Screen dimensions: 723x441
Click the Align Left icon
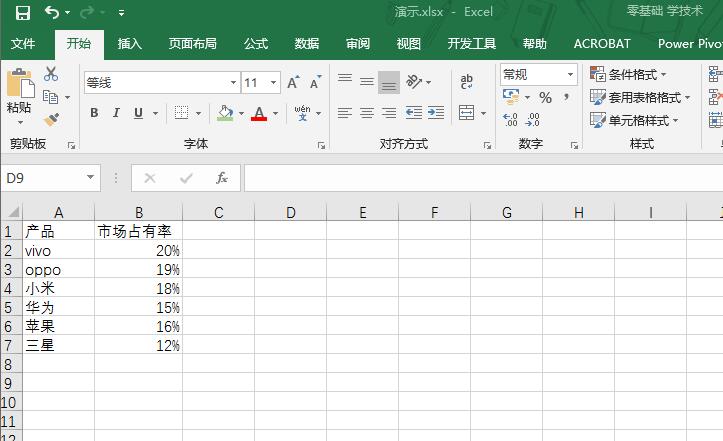tap(344, 113)
